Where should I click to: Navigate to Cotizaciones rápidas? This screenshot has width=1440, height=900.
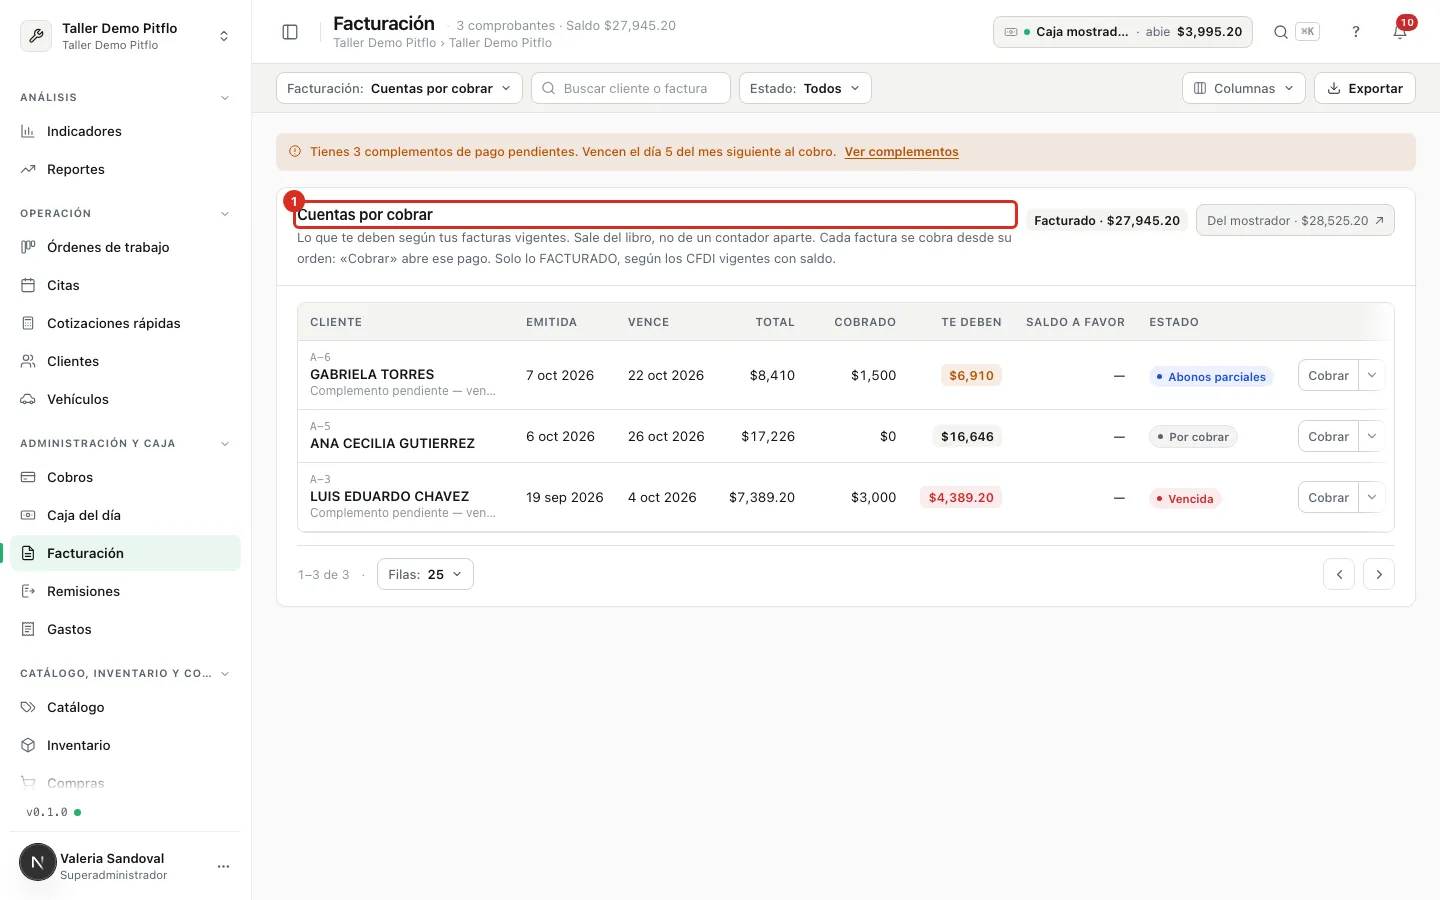[x=126, y=323]
